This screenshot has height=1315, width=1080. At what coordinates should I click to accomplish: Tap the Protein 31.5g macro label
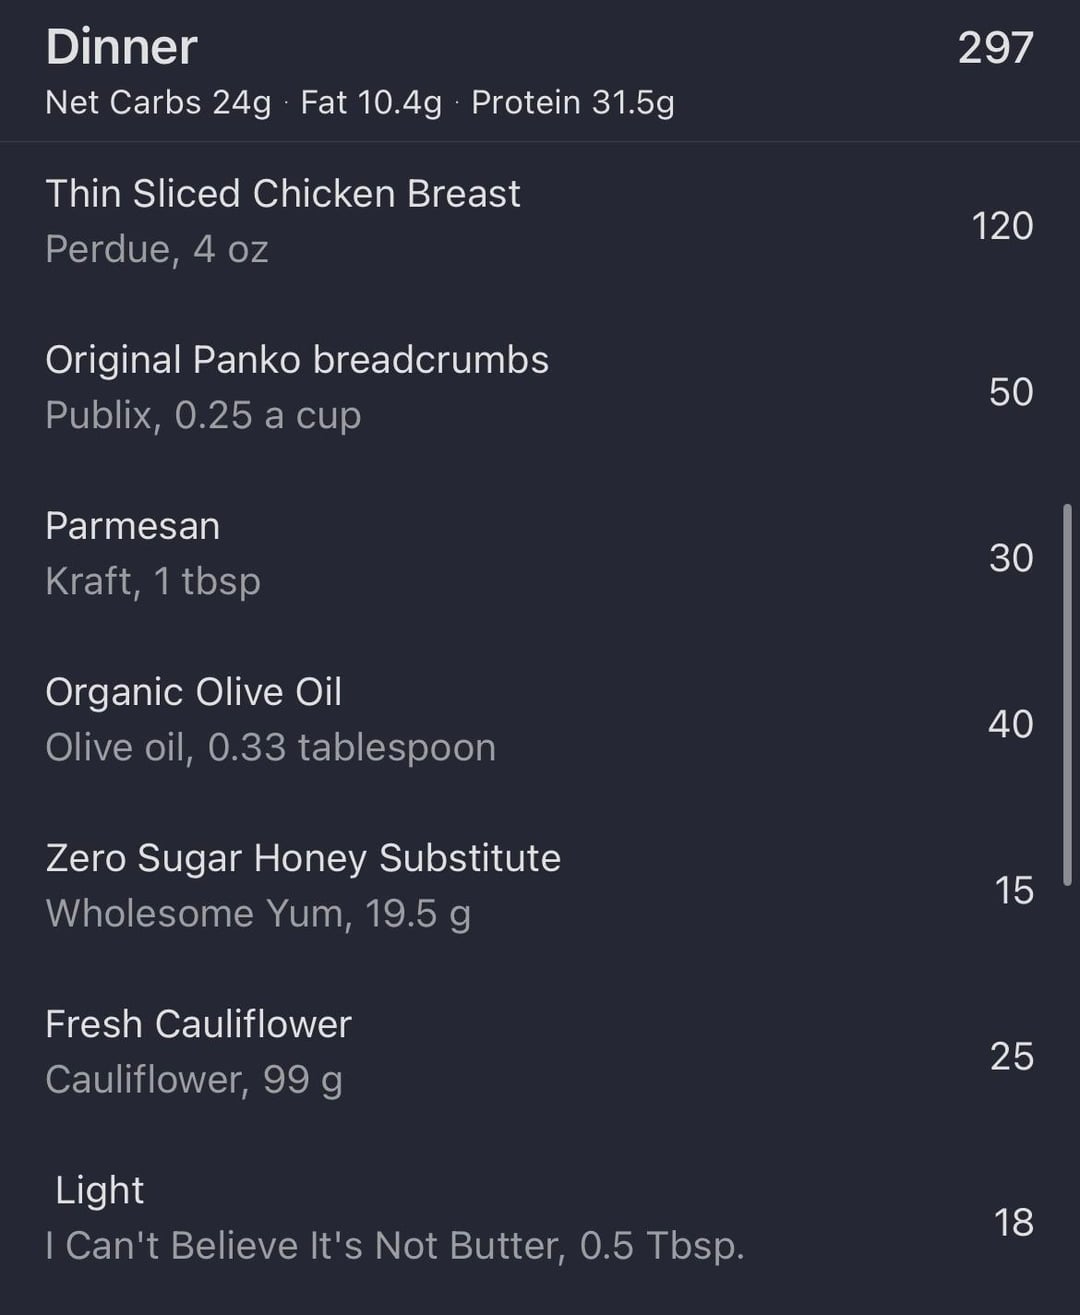point(573,102)
